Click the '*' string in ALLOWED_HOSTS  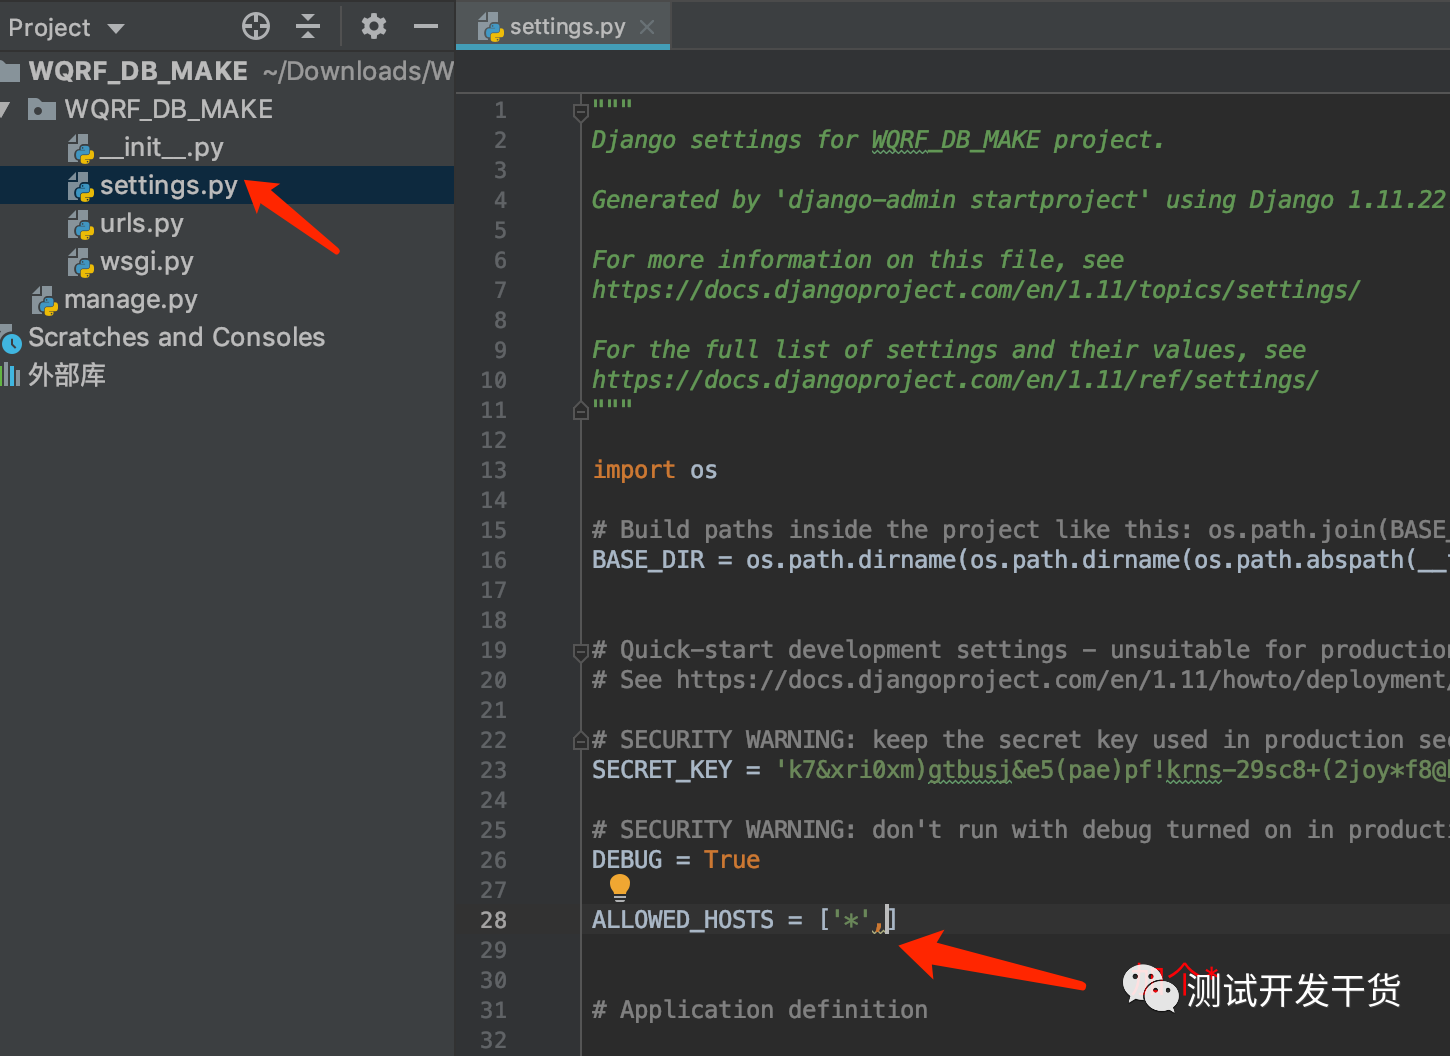[851, 920]
